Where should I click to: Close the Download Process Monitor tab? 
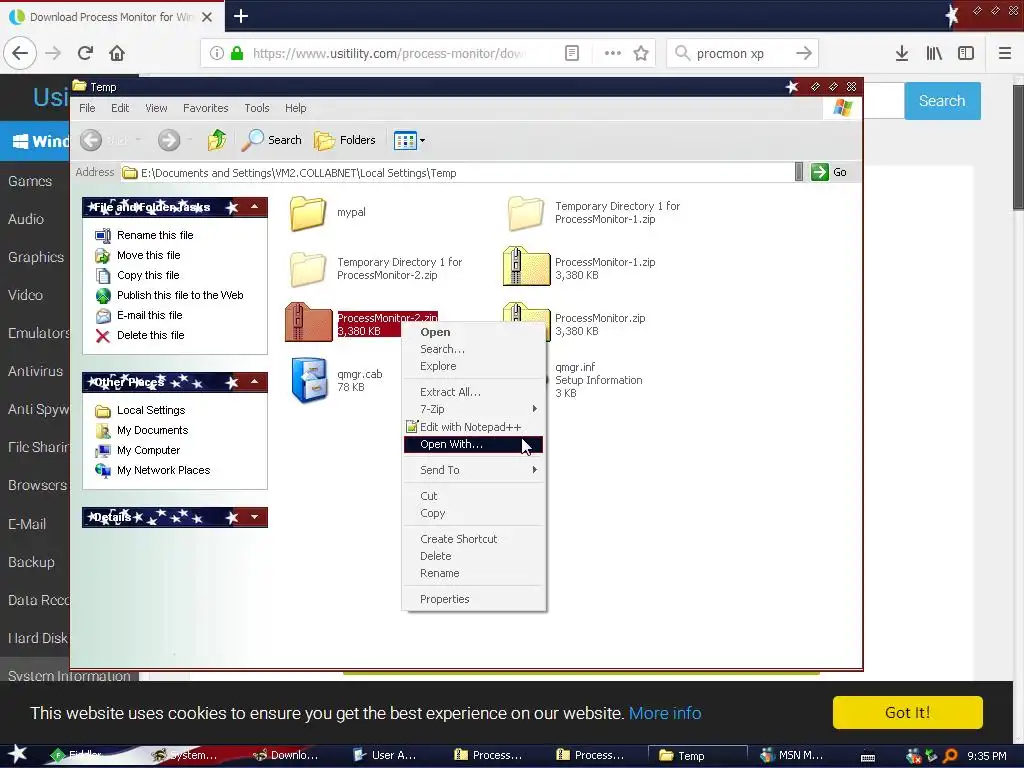pyautogui.click(x=207, y=17)
